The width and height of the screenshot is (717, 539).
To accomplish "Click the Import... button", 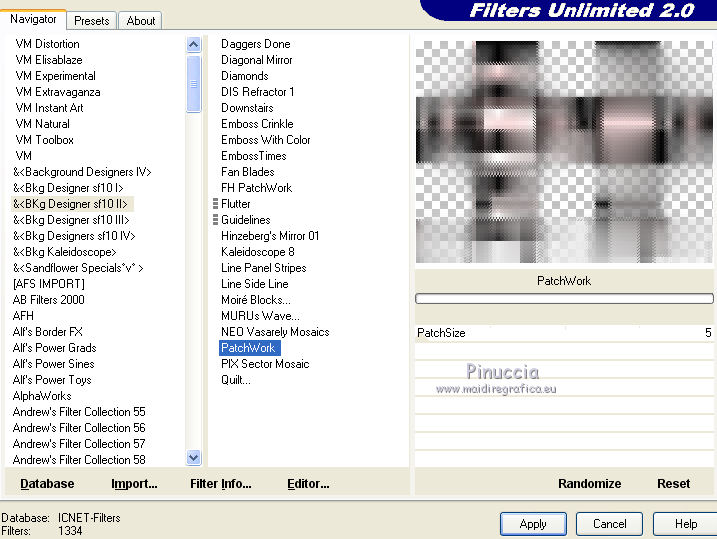I will click(134, 484).
